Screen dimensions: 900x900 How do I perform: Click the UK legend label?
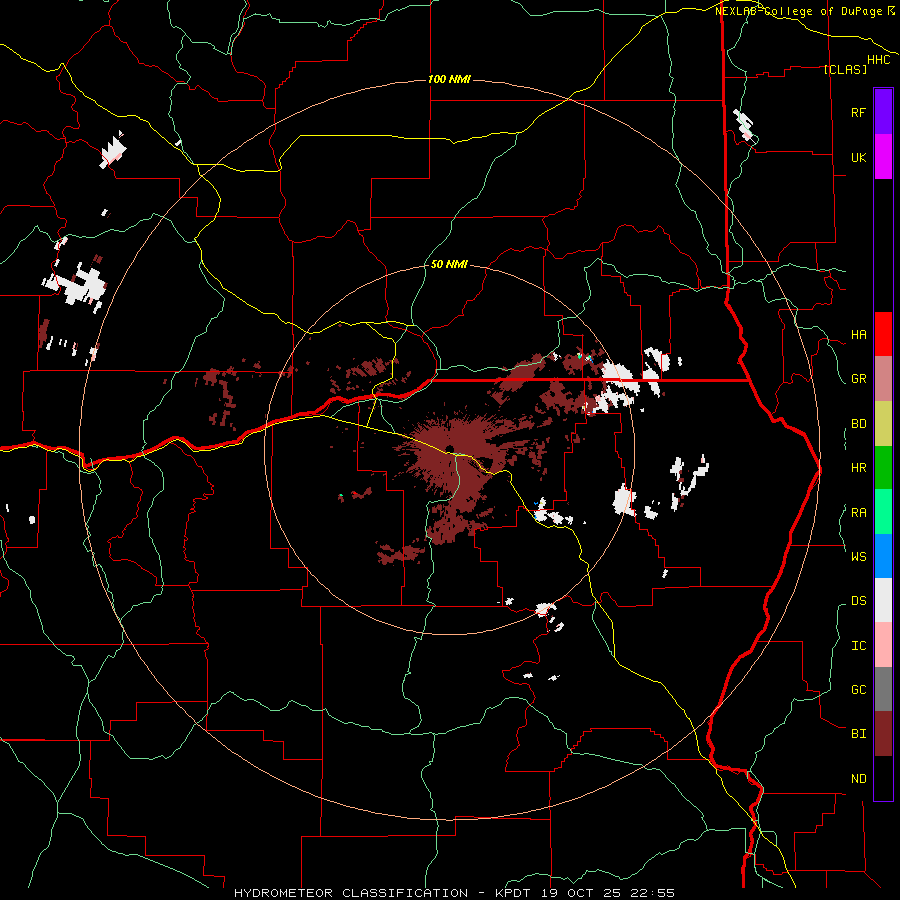tap(858, 157)
